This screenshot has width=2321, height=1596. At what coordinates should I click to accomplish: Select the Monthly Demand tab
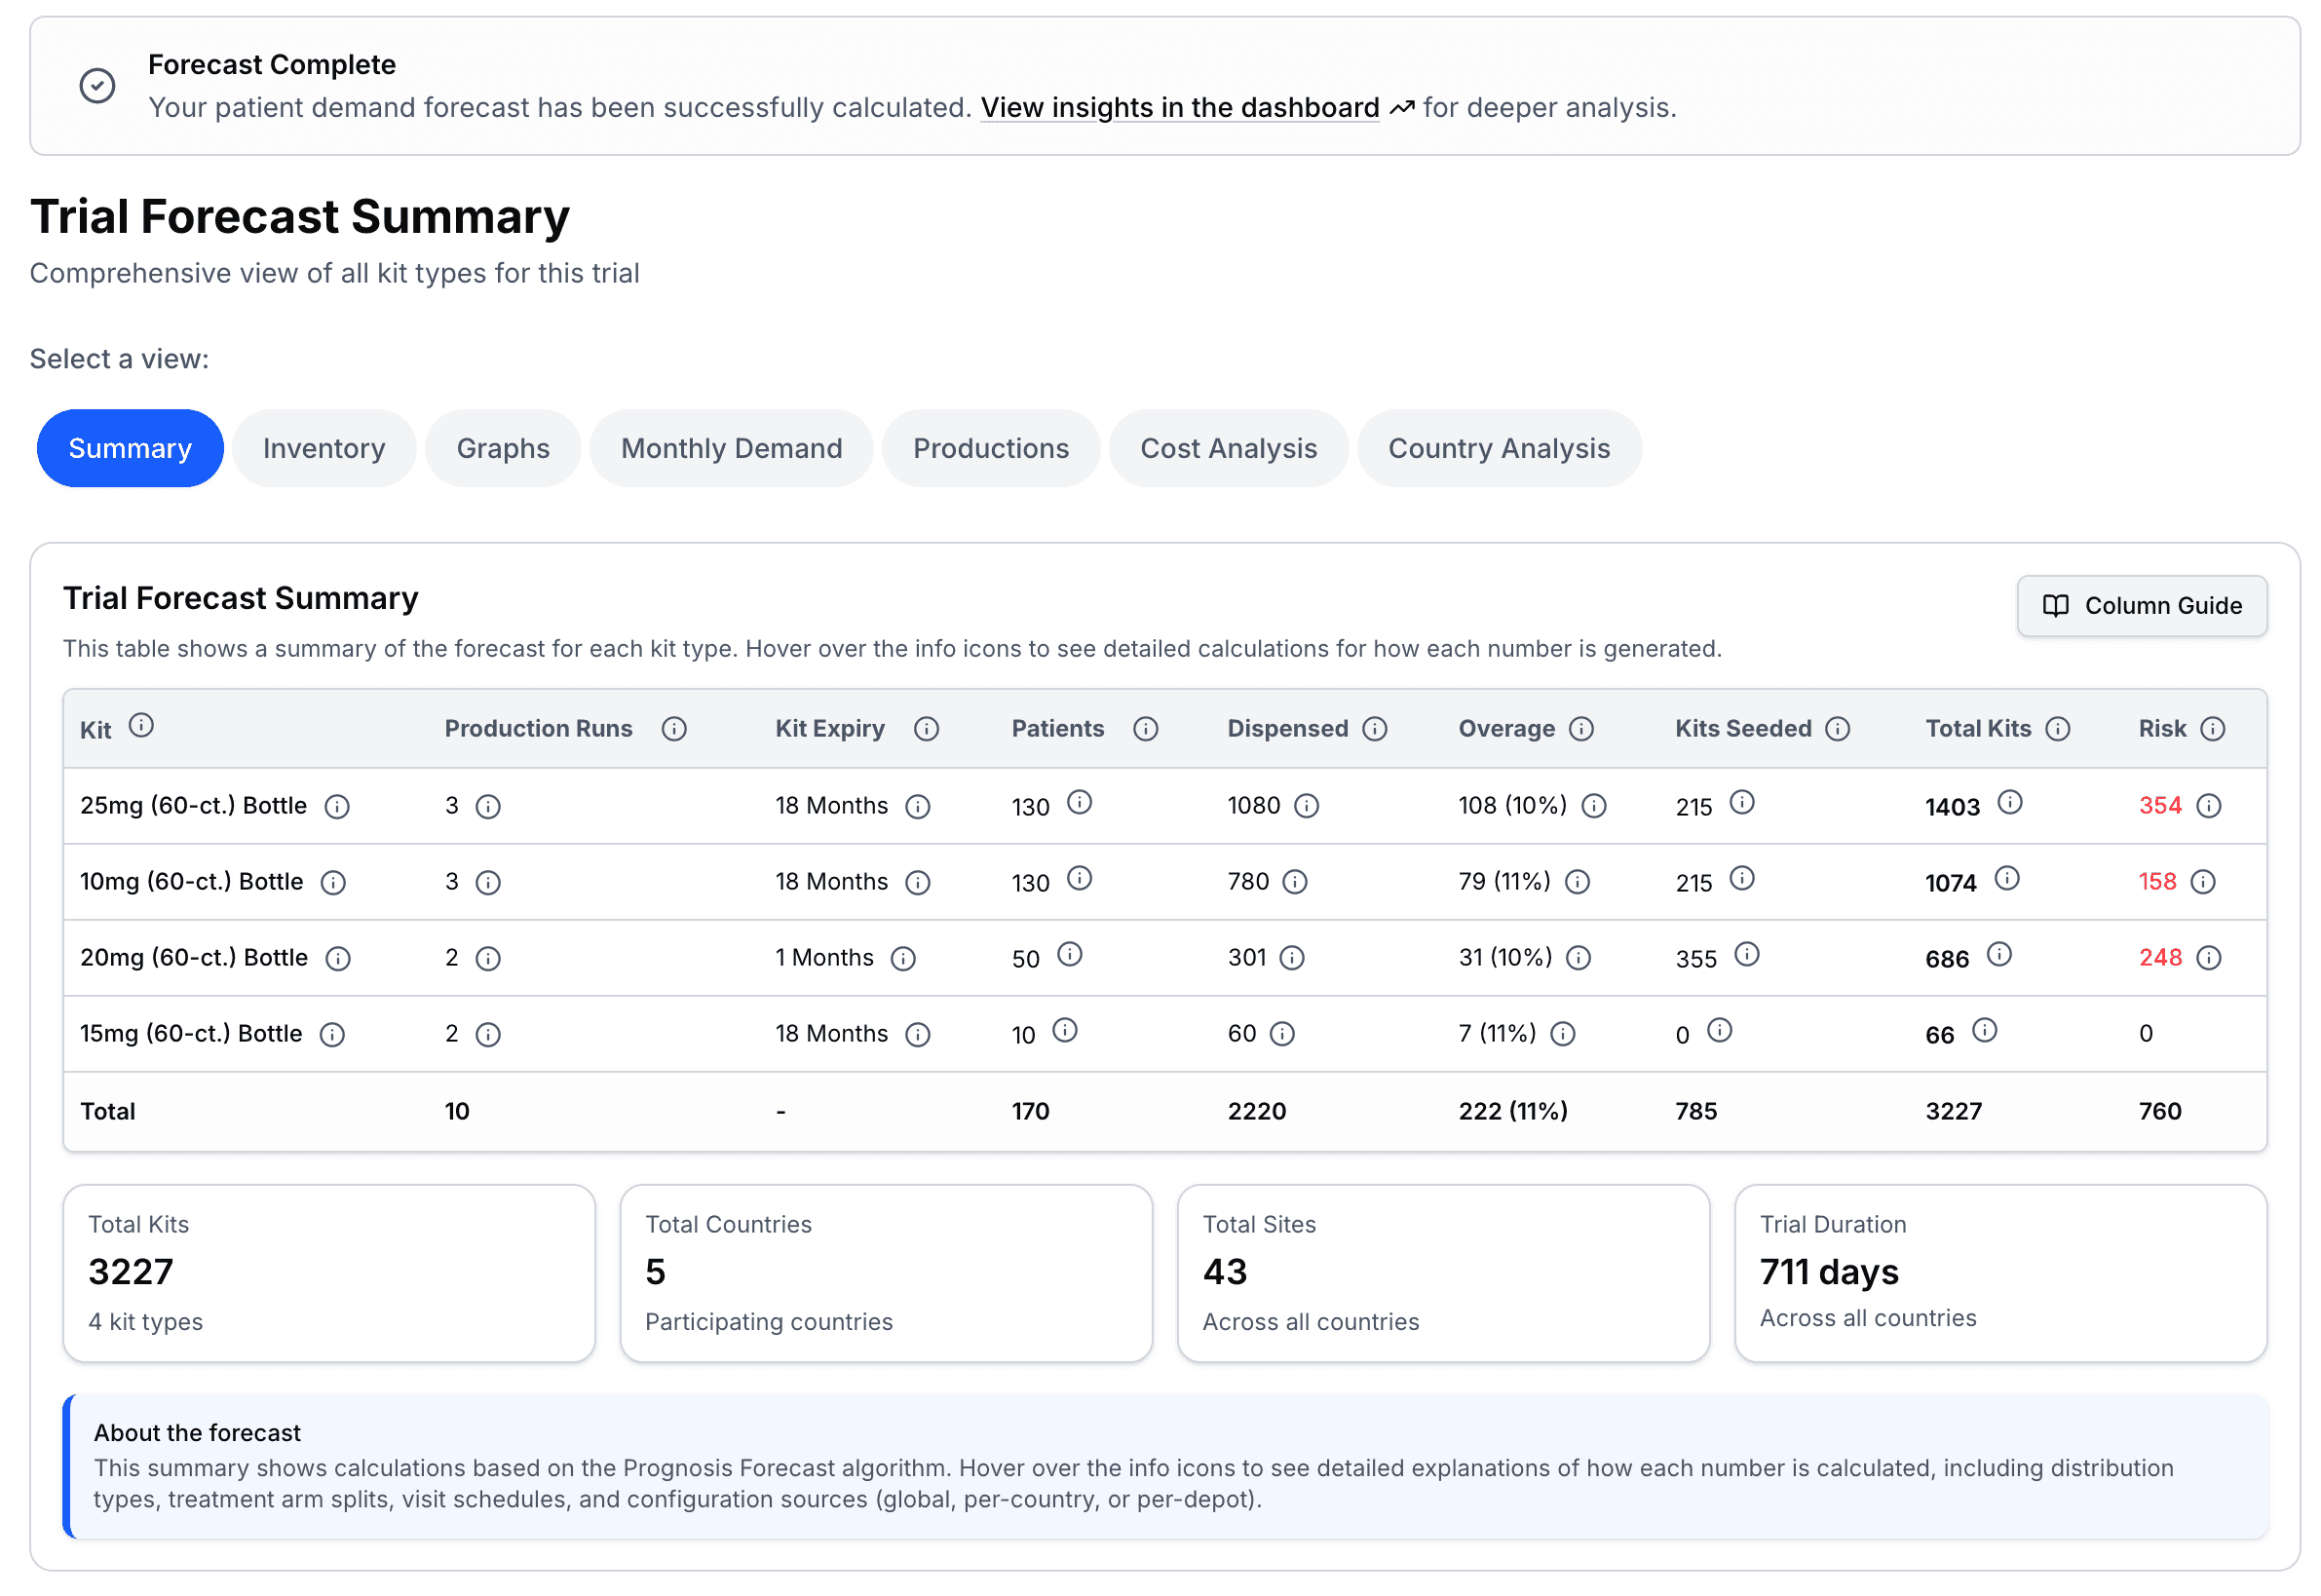(x=731, y=449)
